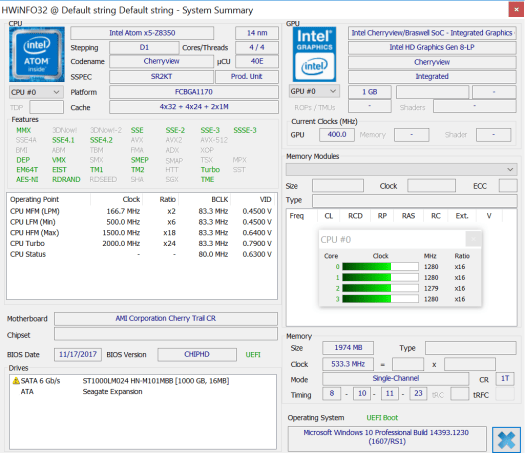Click the memory timing value 8 field
The width and height of the screenshot is (525, 453).
[x=331, y=393]
